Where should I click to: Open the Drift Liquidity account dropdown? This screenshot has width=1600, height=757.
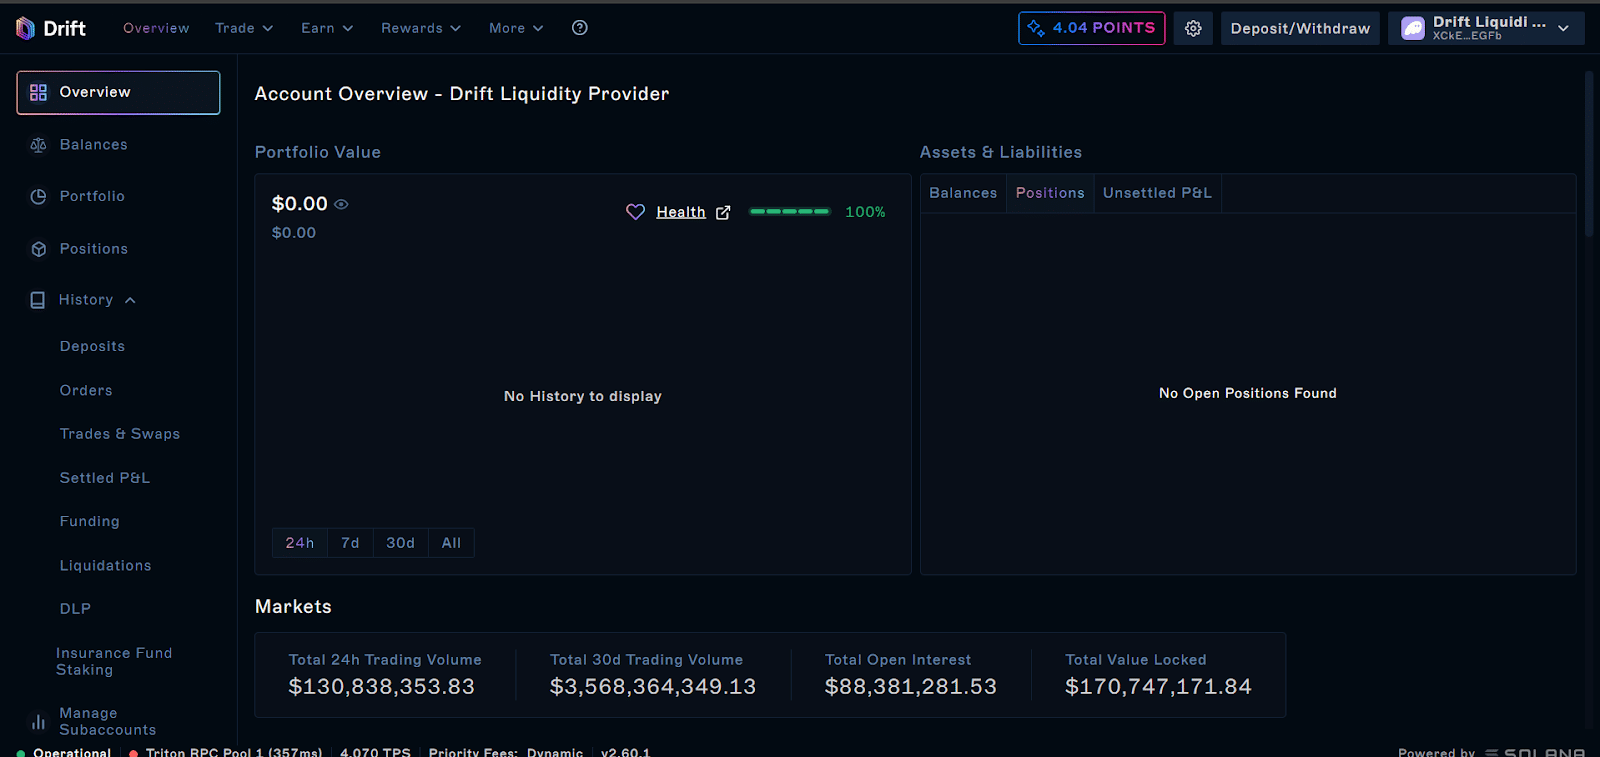(x=1486, y=28)
